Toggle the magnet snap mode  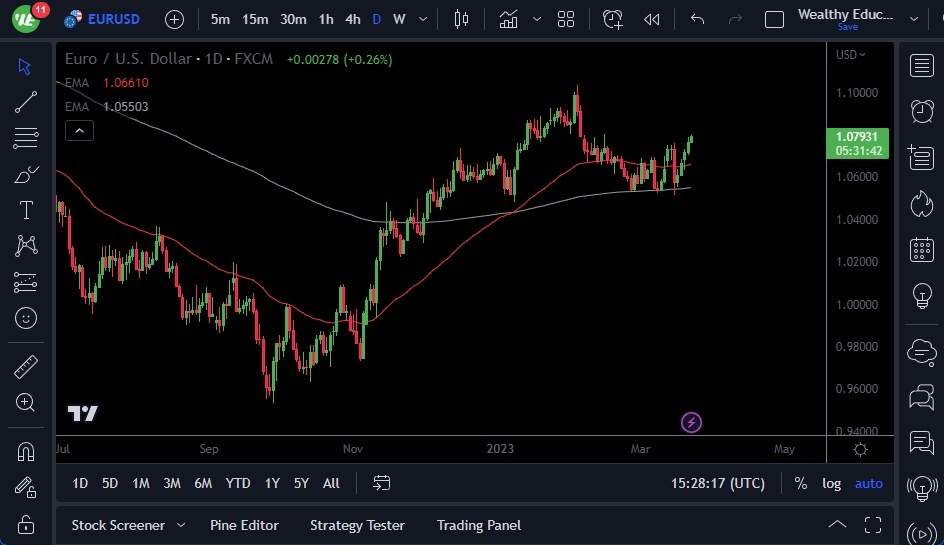pyautogui.click(x=26, y=451)
